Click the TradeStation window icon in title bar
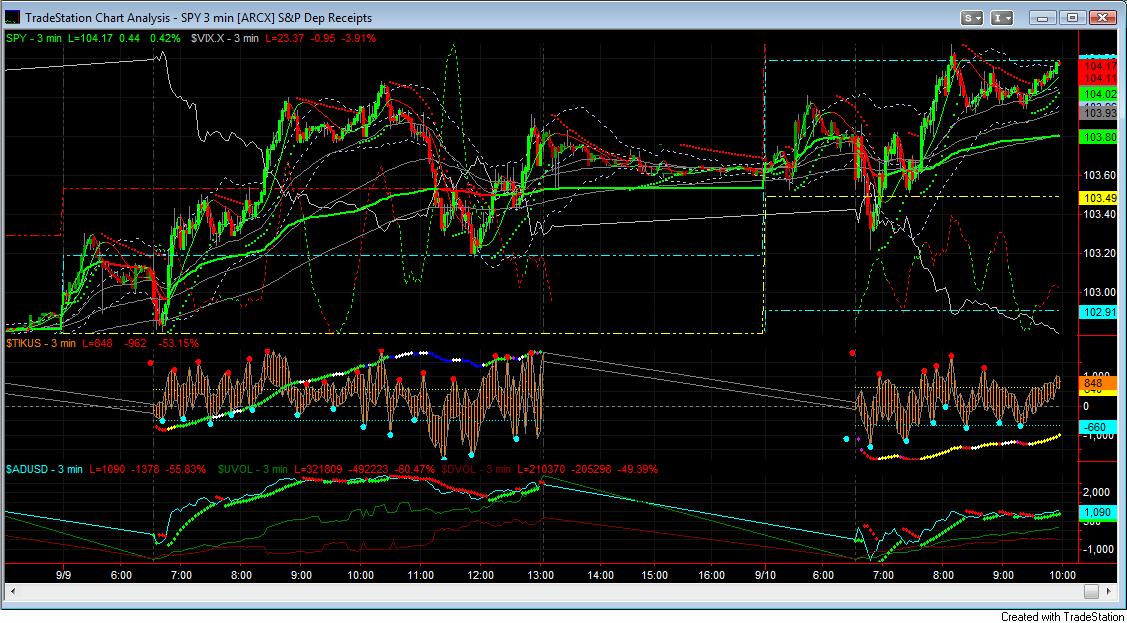The width and height of the screenshot is (1127, 623). click(12, 17)
